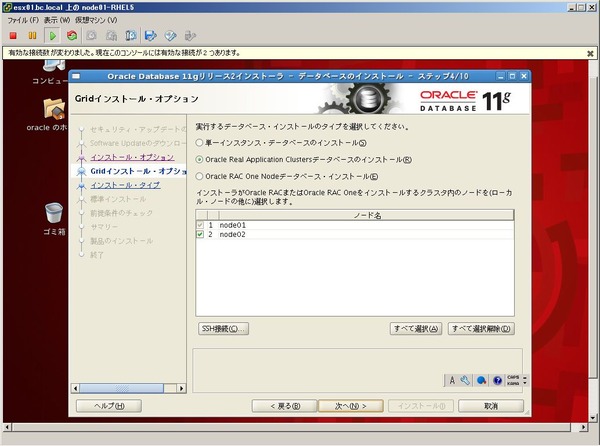Click the console vertical scrollbar down arrow
Screen dimensions: 600x446
point(593,418)
